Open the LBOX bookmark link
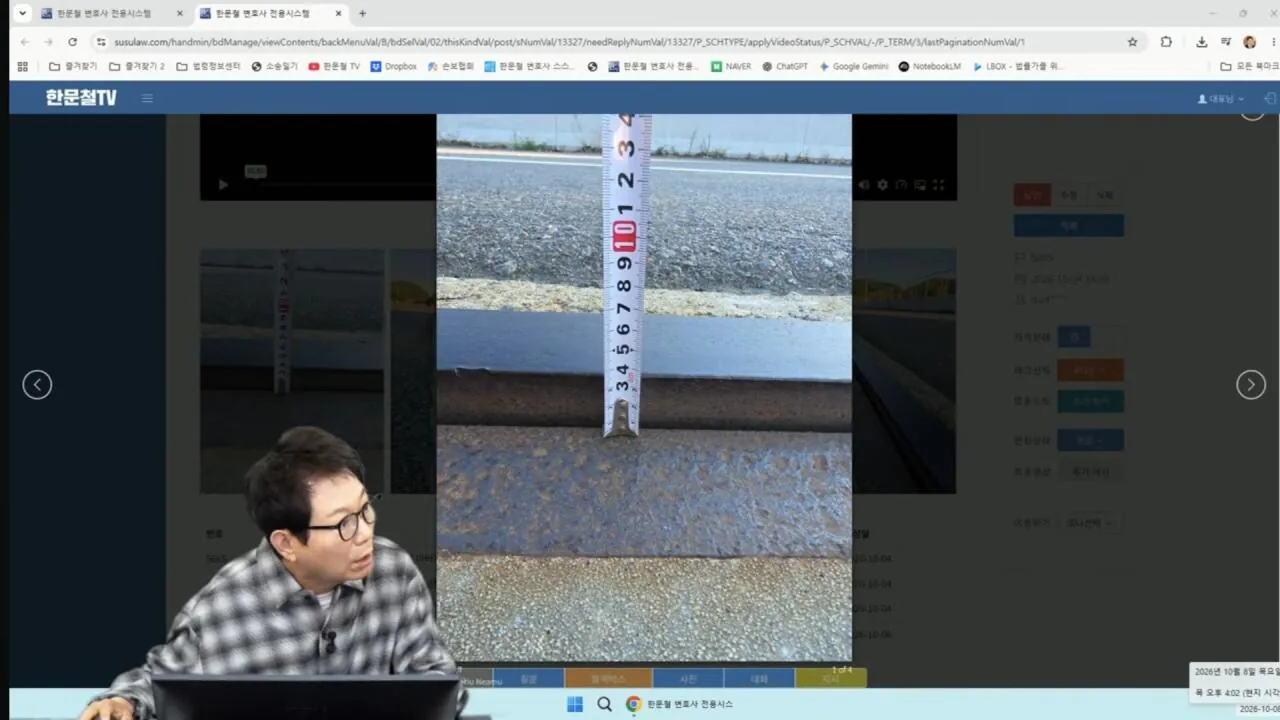This screenshot has height=720, width=1280. [x=1017, y=66]
